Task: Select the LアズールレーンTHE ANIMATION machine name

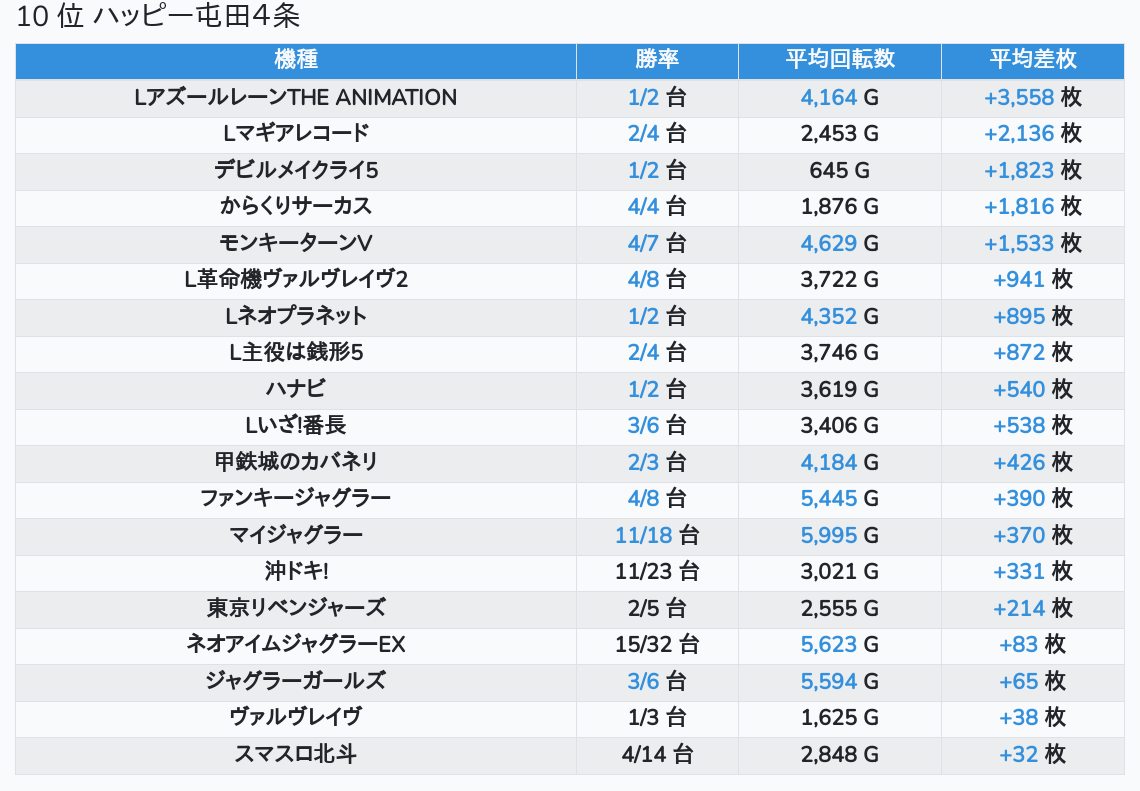Action: [x=296, y=97]
